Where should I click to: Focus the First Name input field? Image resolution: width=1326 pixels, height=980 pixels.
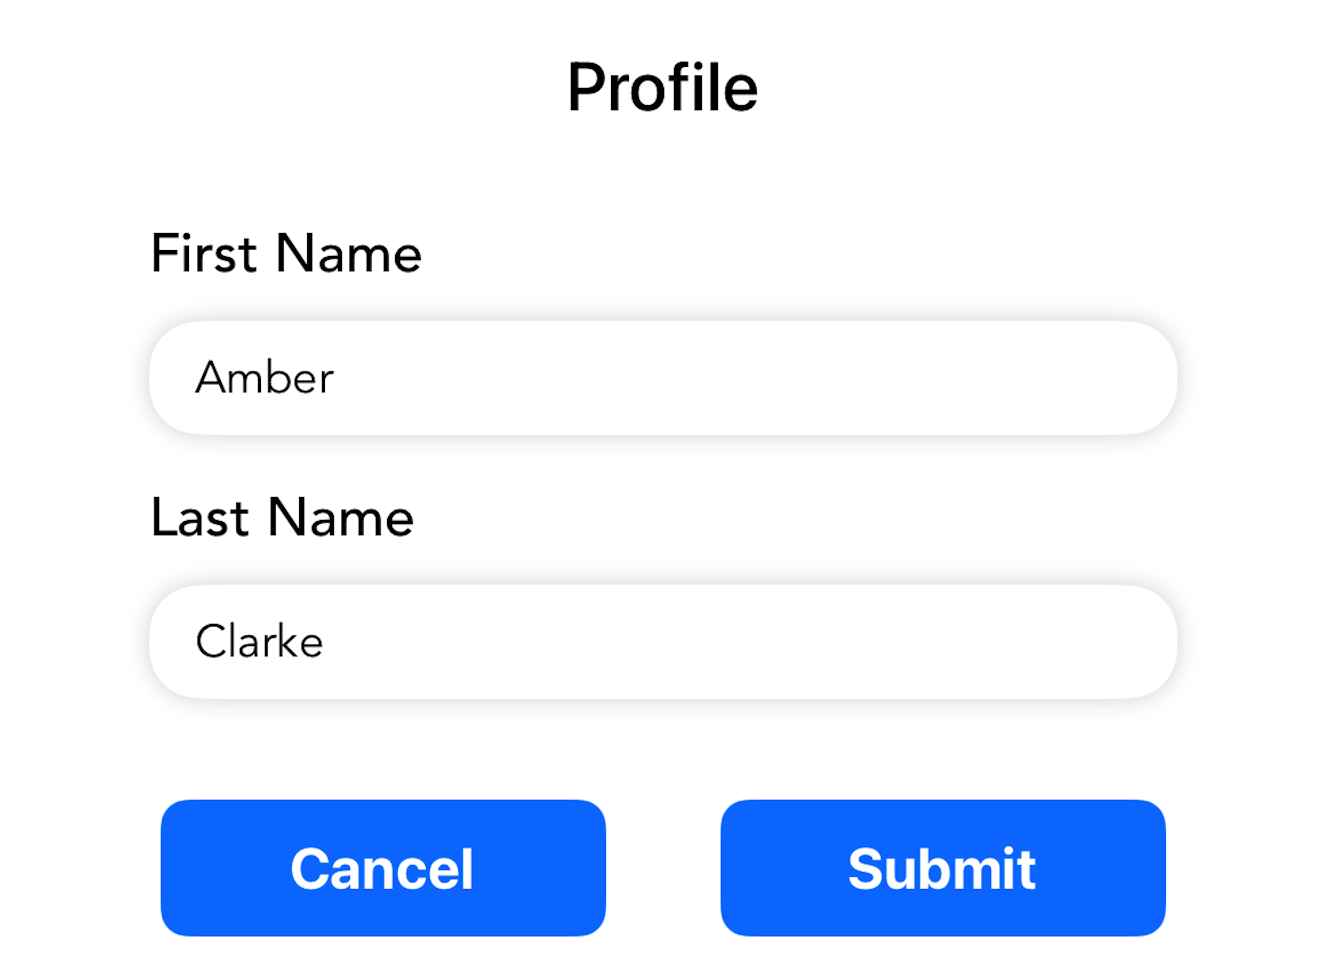663,378
